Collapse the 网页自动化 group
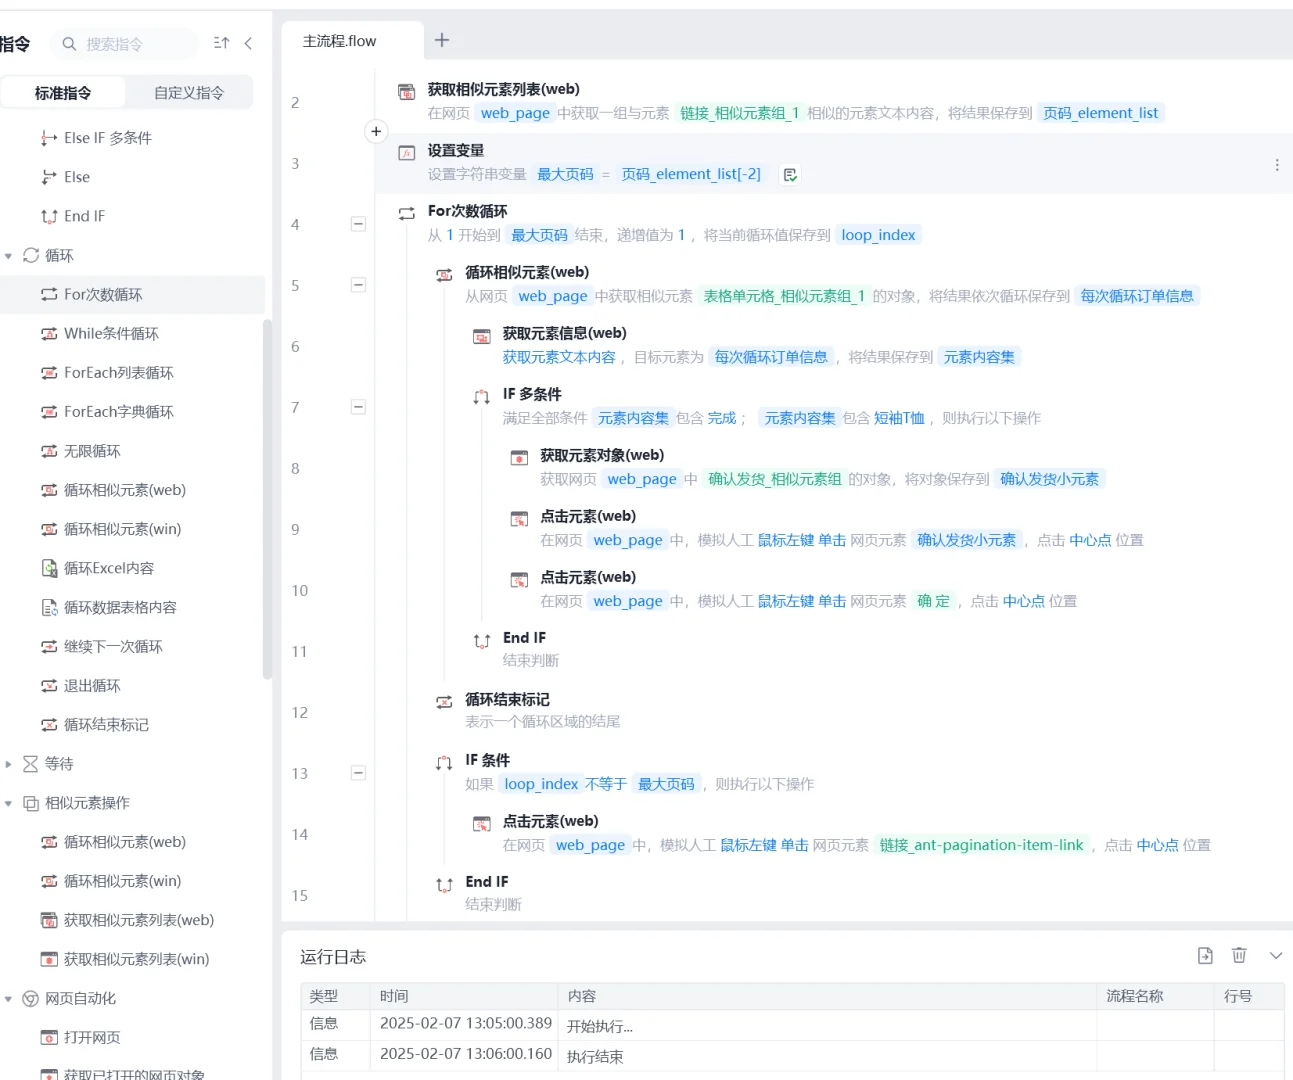Image resolution: width=1293 pixels, height=1080 pixels. tap(8, 998)
